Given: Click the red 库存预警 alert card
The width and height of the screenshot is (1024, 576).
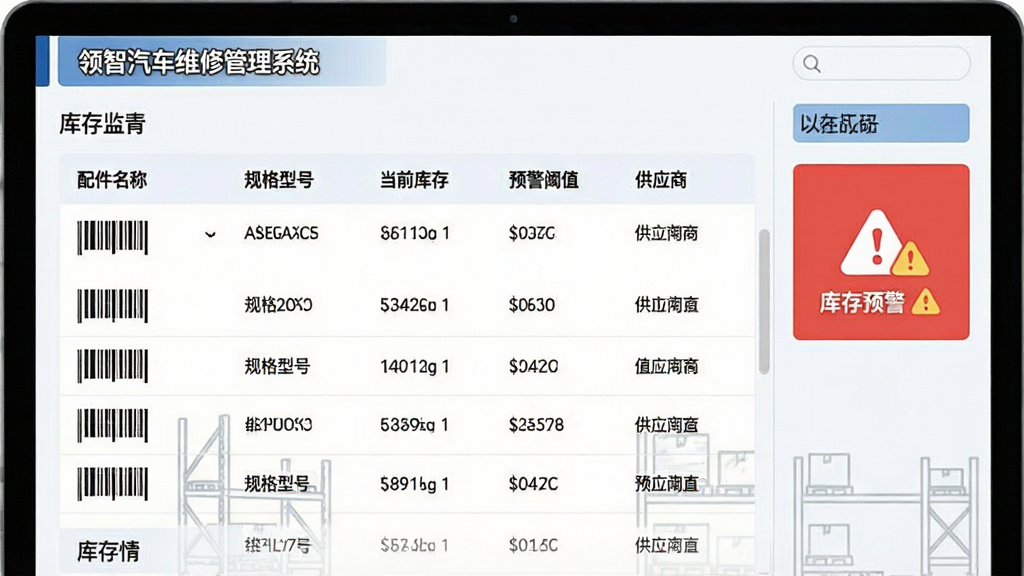Looking at the screenshot, I should point(881,252).
